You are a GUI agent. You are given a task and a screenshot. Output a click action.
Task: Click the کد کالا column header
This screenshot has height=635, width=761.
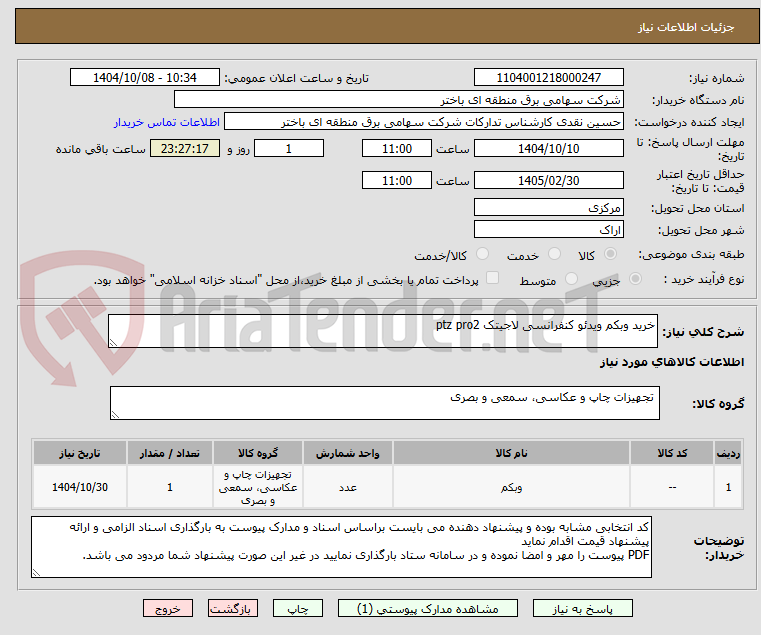pos(672,453)
